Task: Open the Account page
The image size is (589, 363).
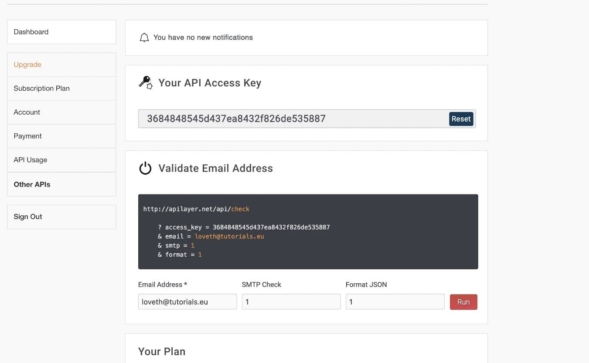Action: pyautogui.click(x=62, y=112)
